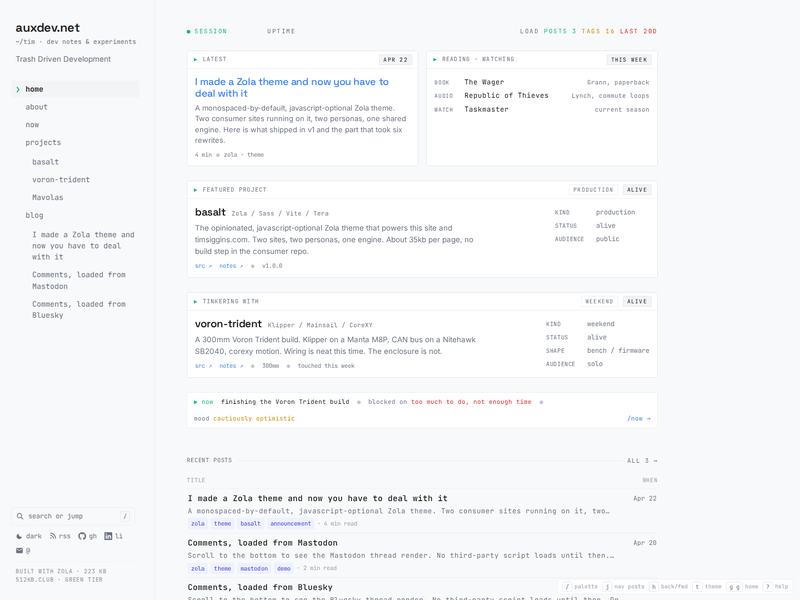Open sidebar post Comments, loaded from Mastodon
The image size is (800, 600).
tap(79, 281)
